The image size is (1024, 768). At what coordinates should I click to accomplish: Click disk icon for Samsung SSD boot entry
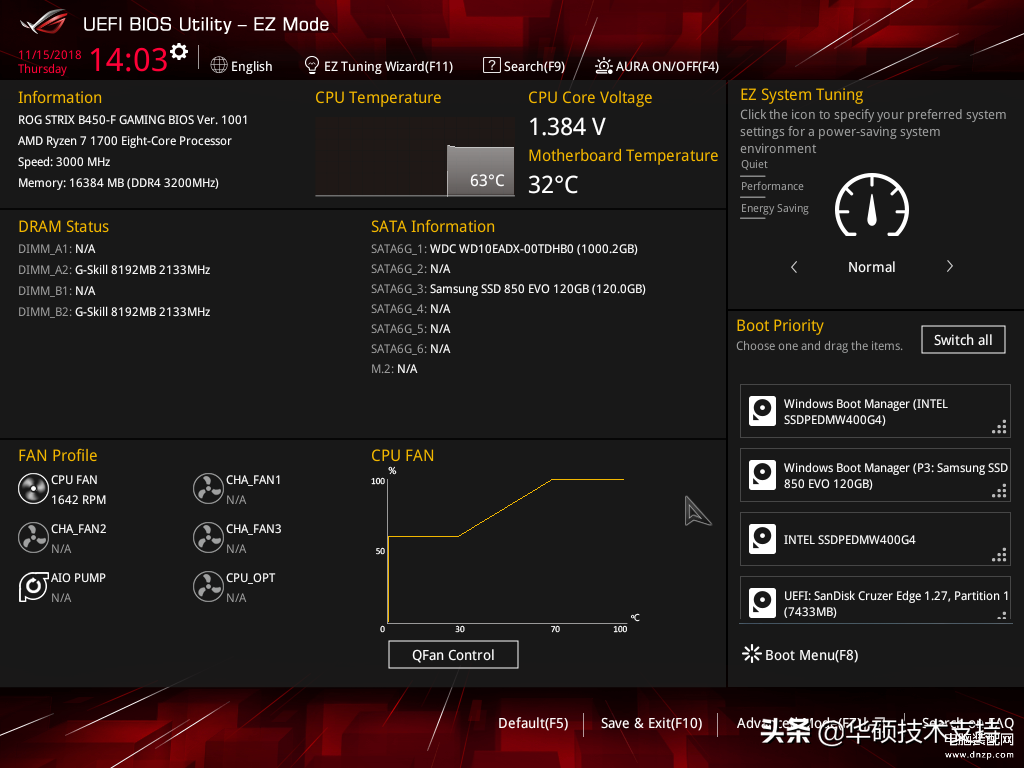762,475
